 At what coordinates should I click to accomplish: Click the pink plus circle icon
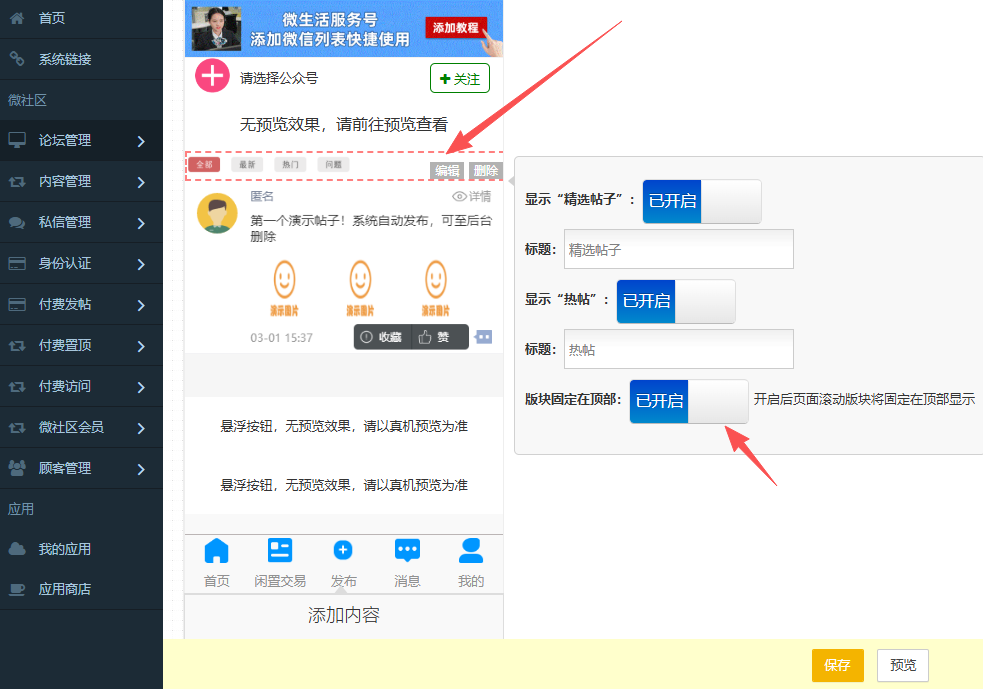pyautogui.click(x=212, y=77)
